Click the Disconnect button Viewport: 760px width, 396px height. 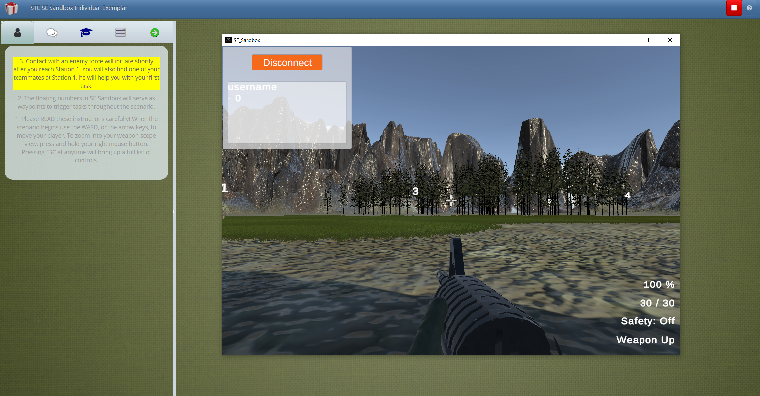click(287, 63)
